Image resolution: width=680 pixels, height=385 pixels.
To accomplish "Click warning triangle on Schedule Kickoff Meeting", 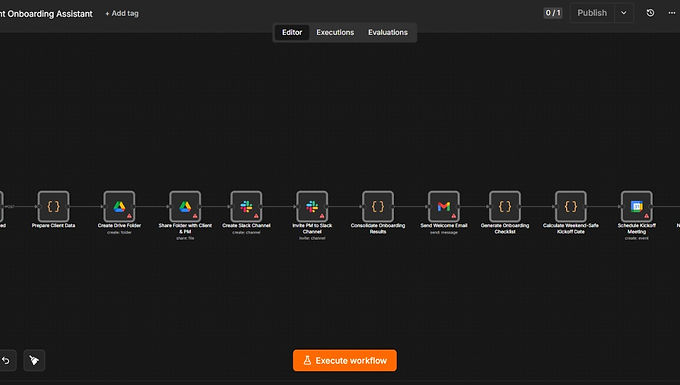I will pos(647,216).
